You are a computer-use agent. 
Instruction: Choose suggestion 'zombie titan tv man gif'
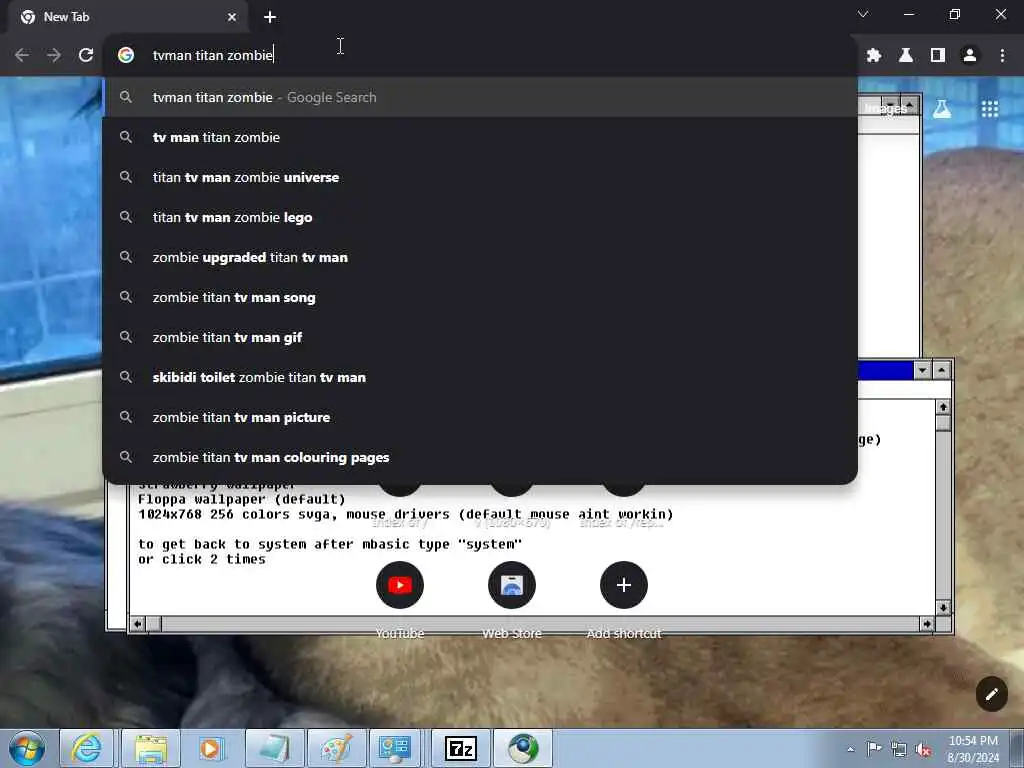(480, 337)
